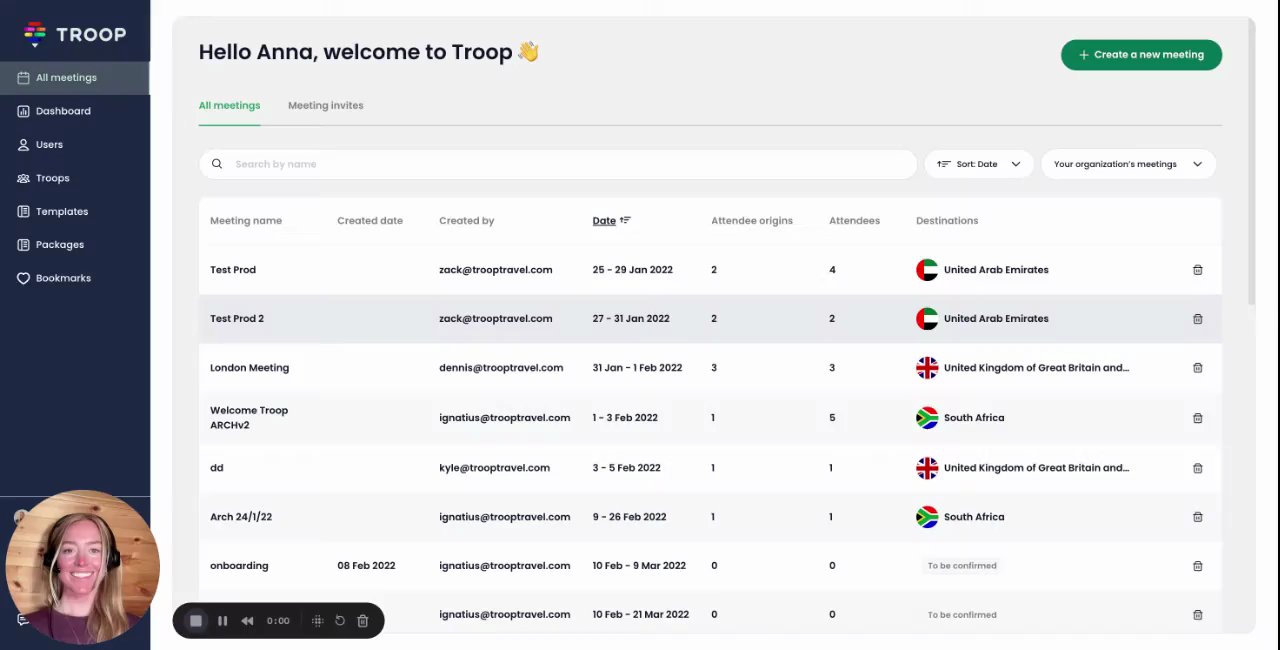
Task: Click the Search by name field
Action: [x=558, y=164]
